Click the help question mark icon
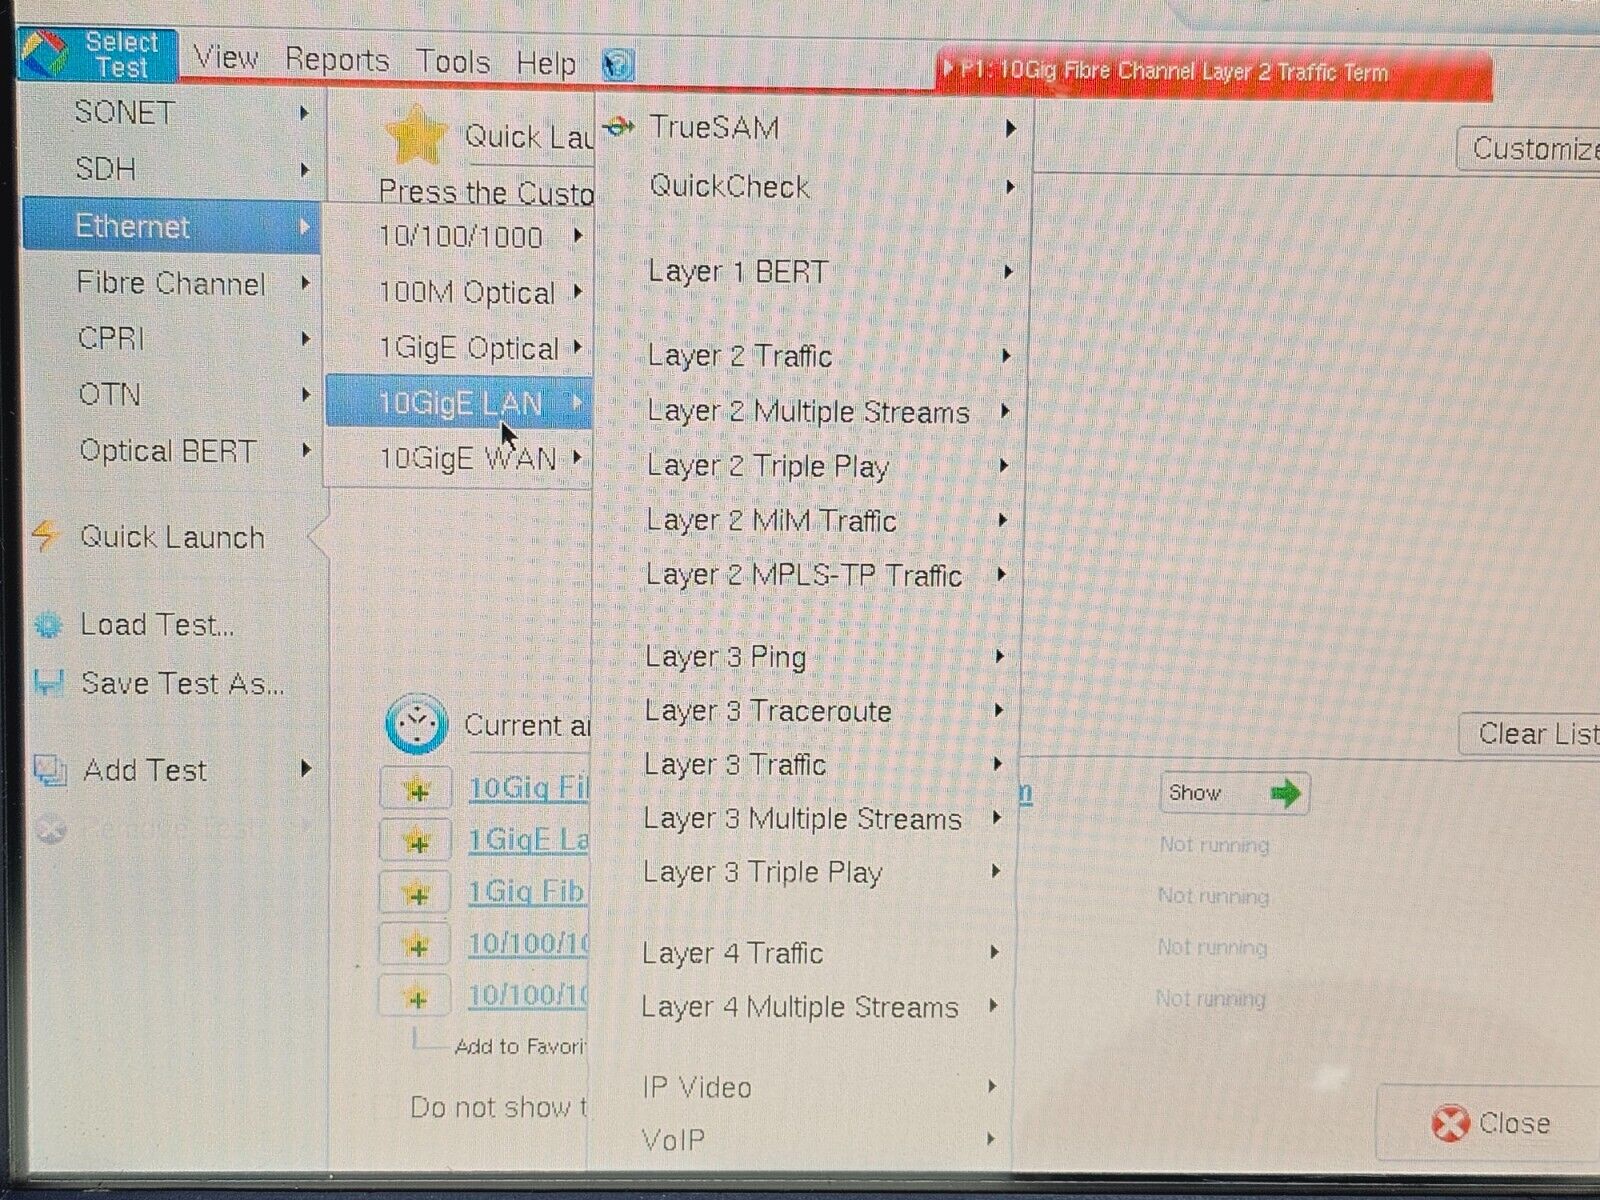 pos(618,66)
